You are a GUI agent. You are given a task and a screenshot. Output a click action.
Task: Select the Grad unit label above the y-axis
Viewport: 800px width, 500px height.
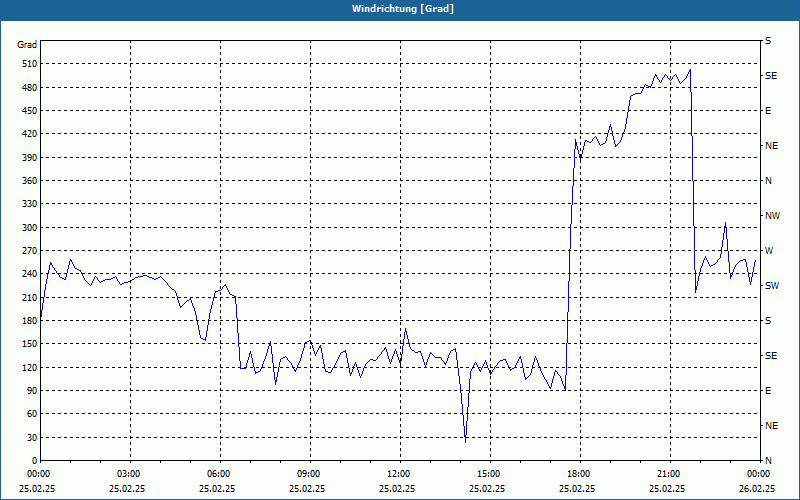27,45
